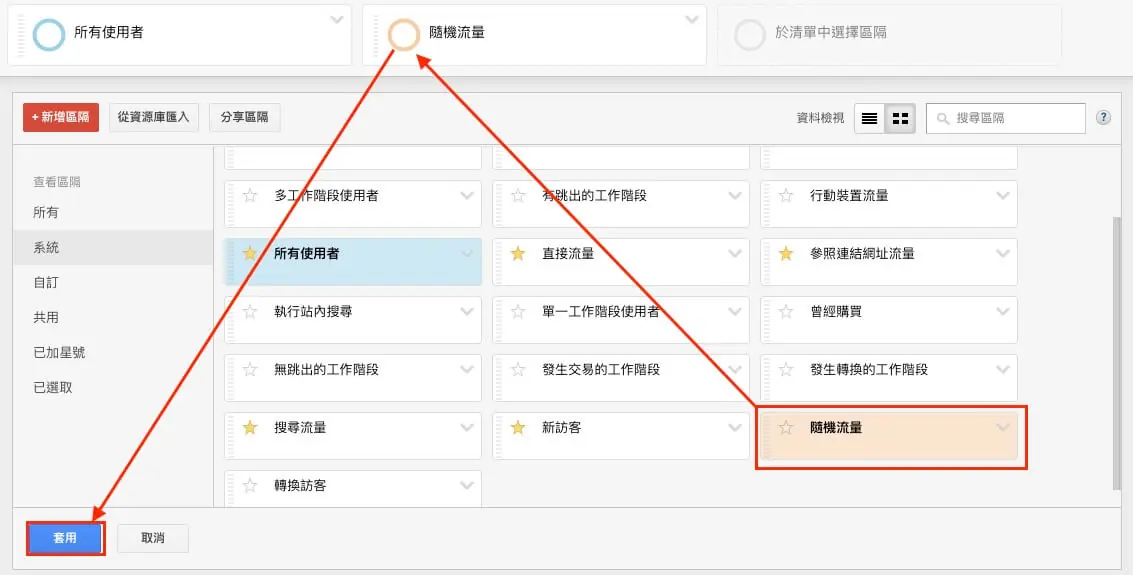The height and width of the screenshot is (575, 1133).
Task: Star the 行動裝置流量 segment
Action: [x=786, y=196]
